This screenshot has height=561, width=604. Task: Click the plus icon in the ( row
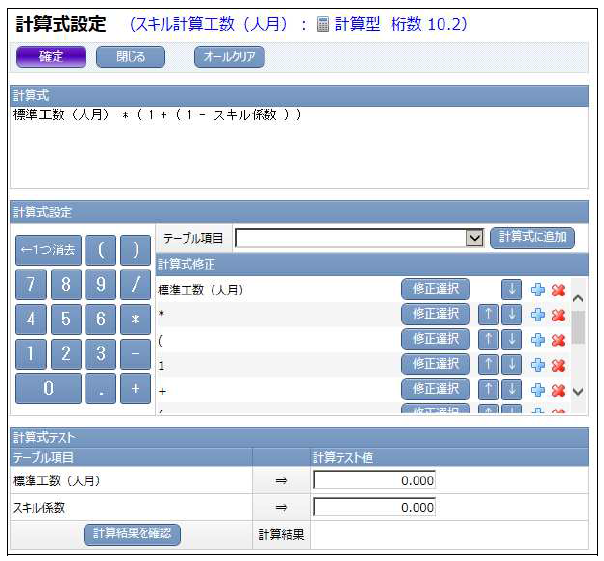[x=538, y=340]
